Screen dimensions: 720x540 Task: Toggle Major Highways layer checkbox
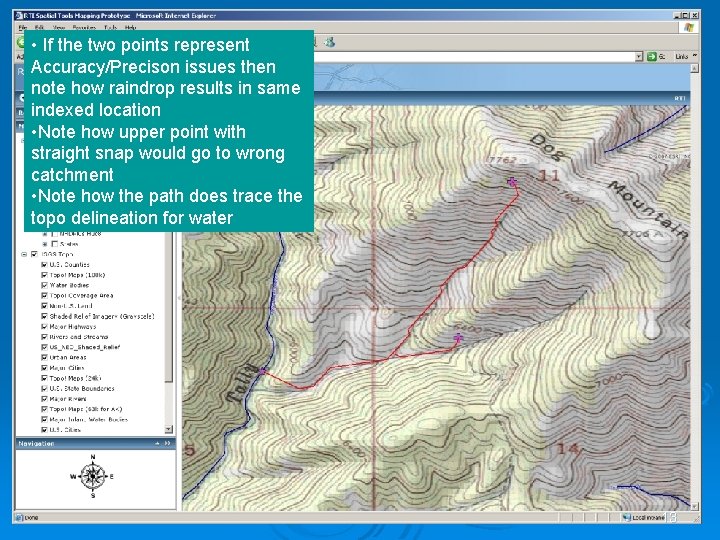44,326
